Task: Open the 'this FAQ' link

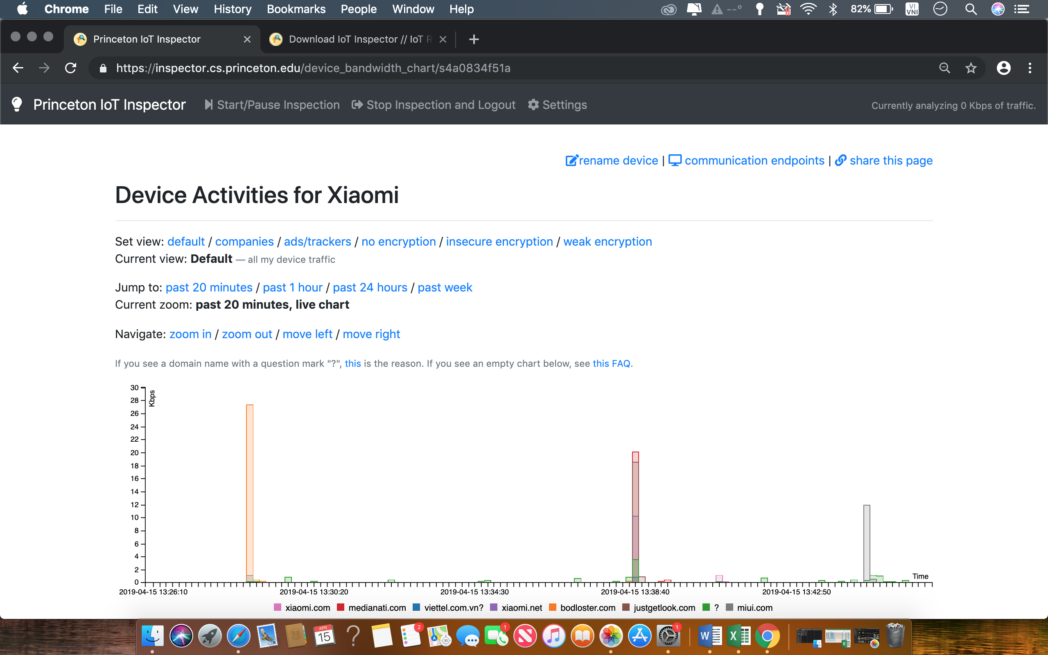Action: 612,364
